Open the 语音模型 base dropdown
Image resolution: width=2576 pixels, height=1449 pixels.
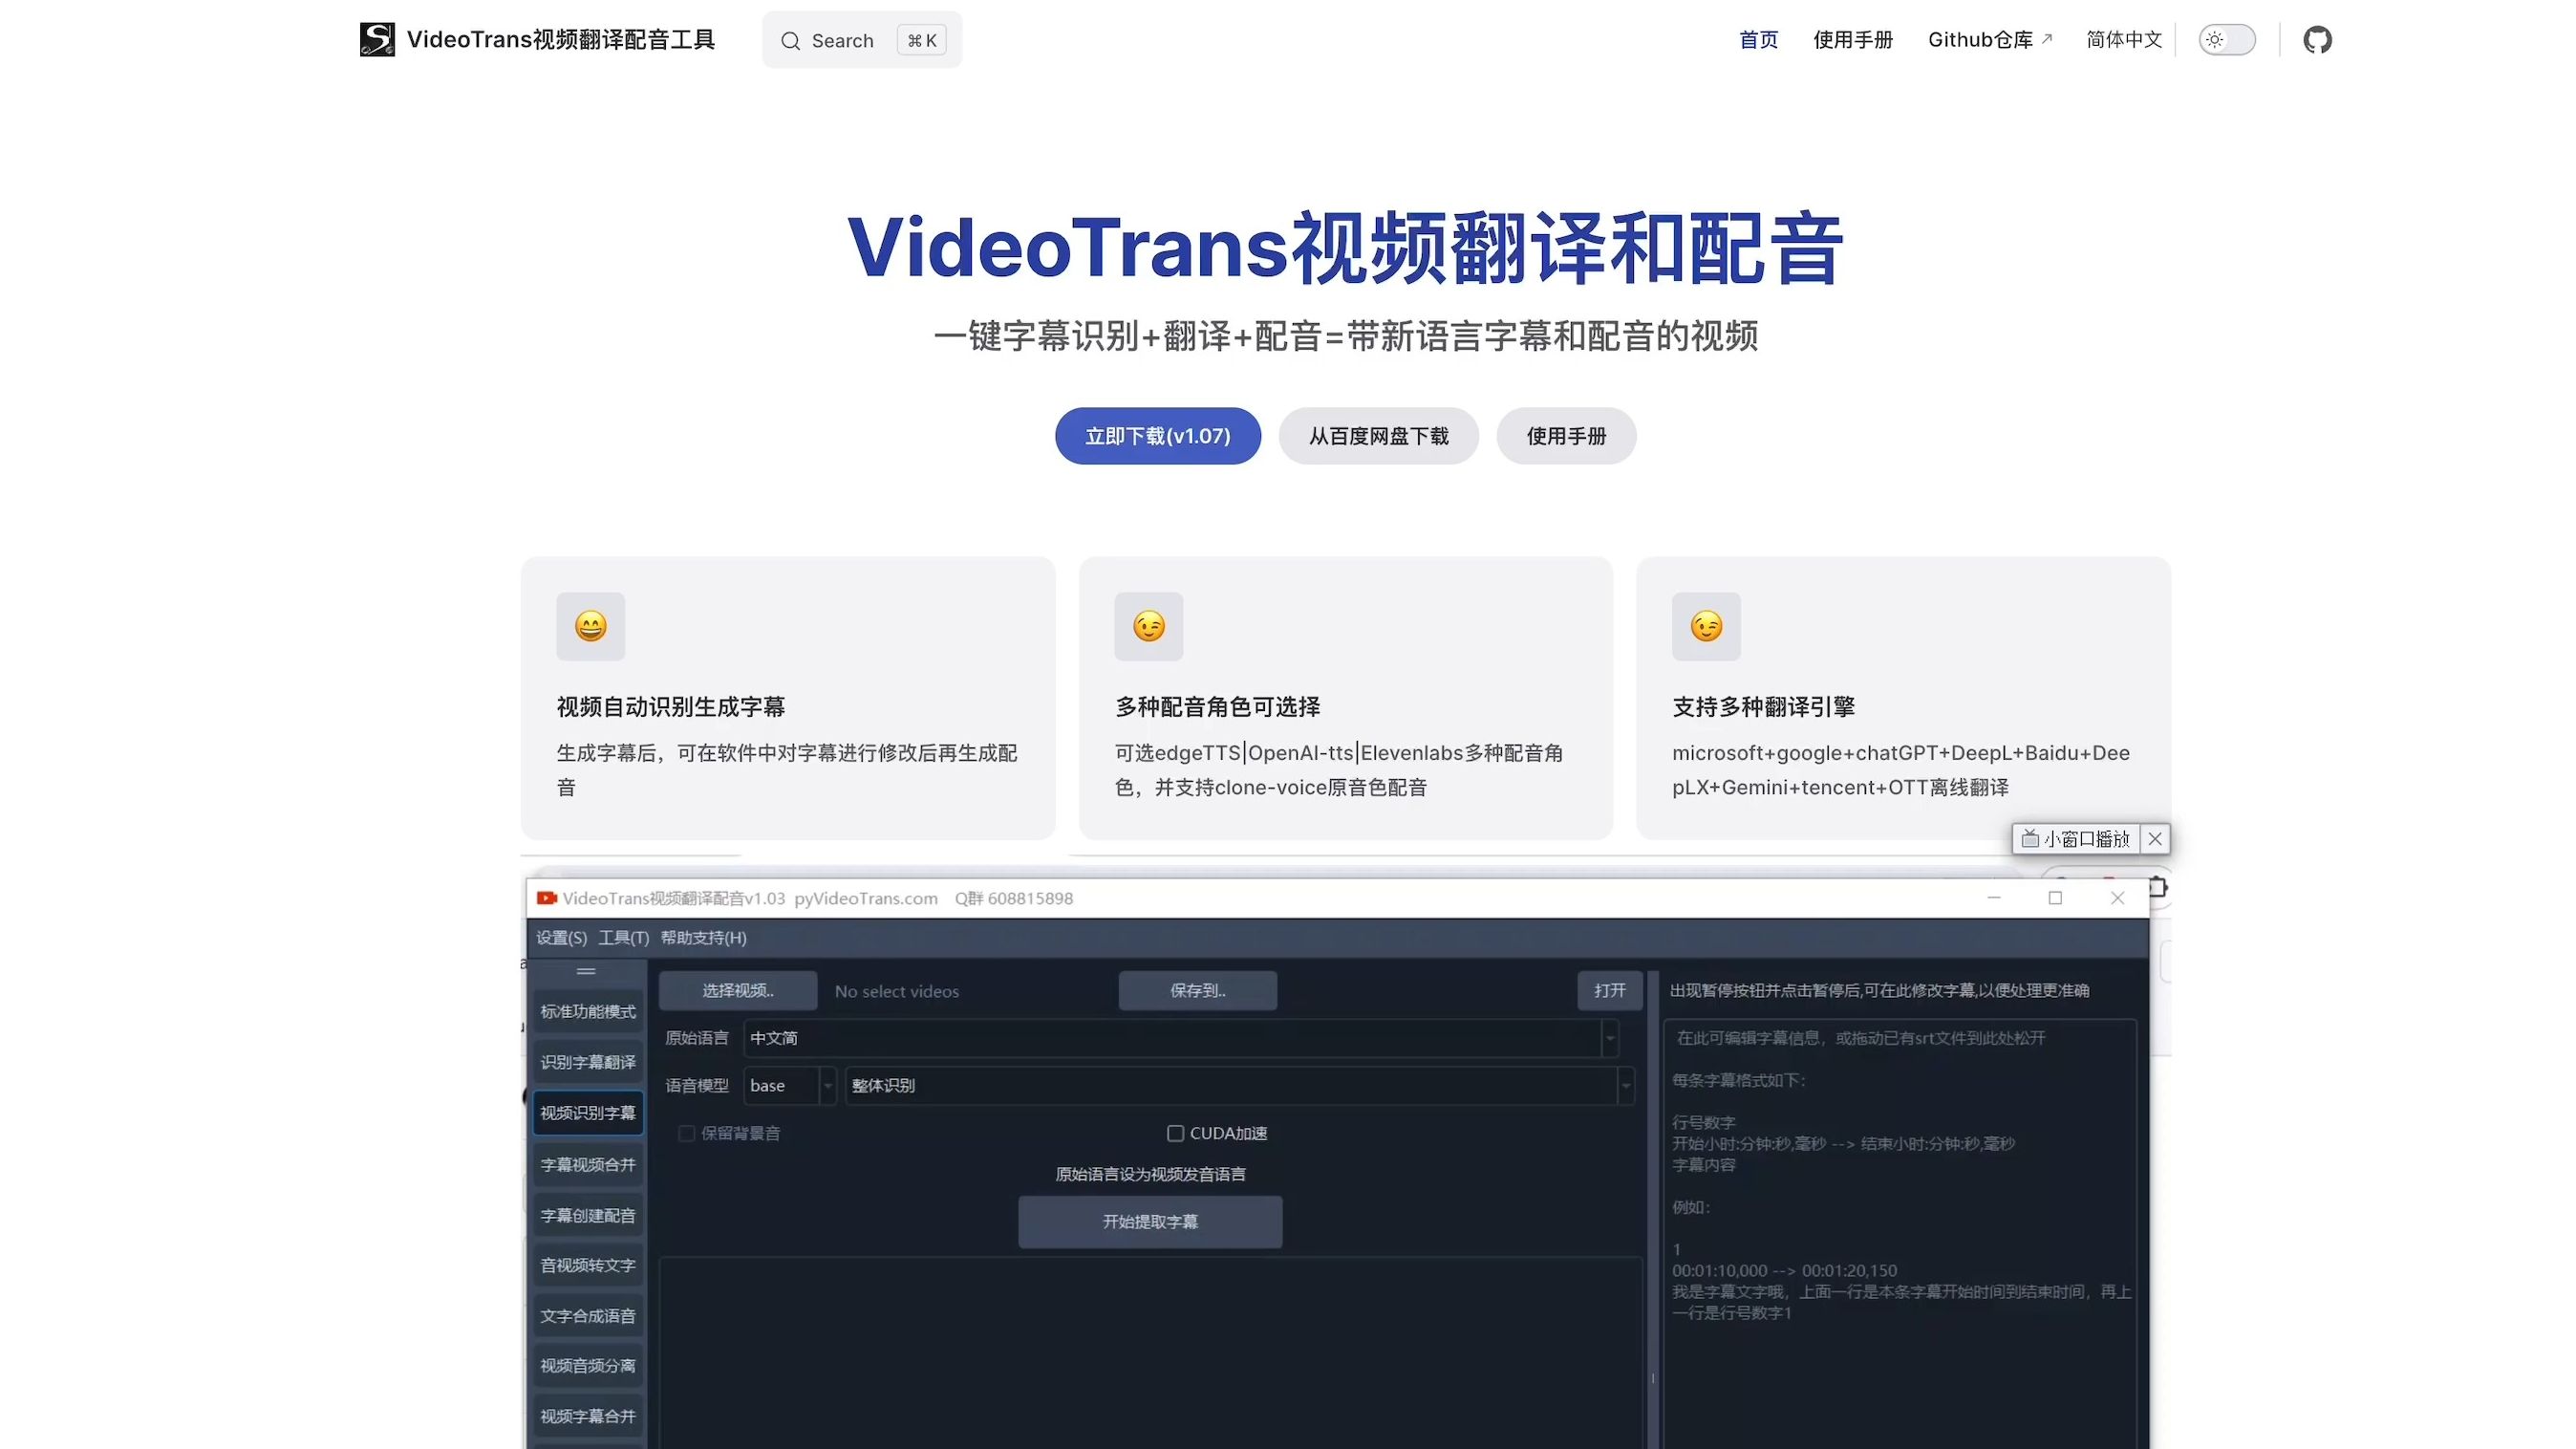(790, 1085)
